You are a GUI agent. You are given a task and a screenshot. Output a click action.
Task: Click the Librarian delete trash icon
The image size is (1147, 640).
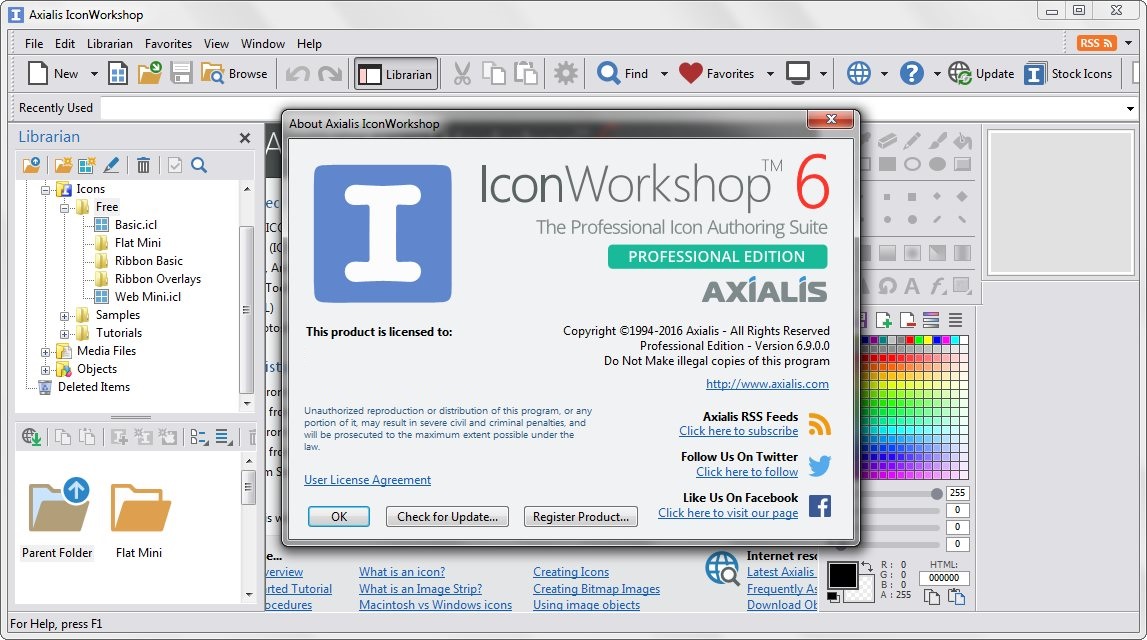point(143,165)
